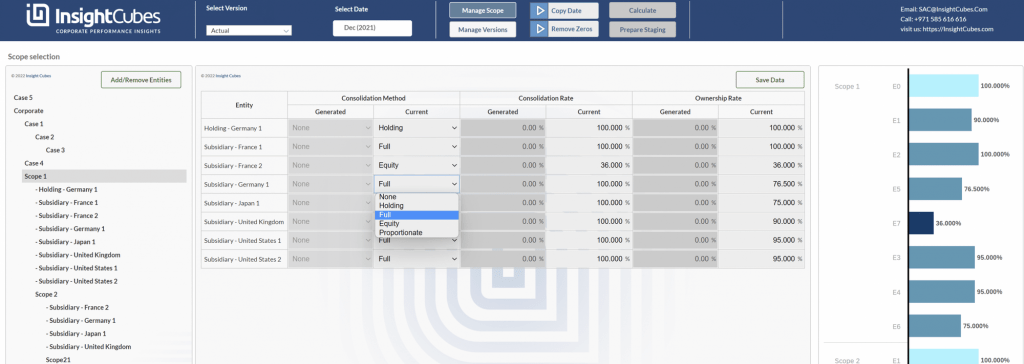Open Generated method dropdown for Holding - Germany 1
The image size is (1024, 364).
(330, 128)
